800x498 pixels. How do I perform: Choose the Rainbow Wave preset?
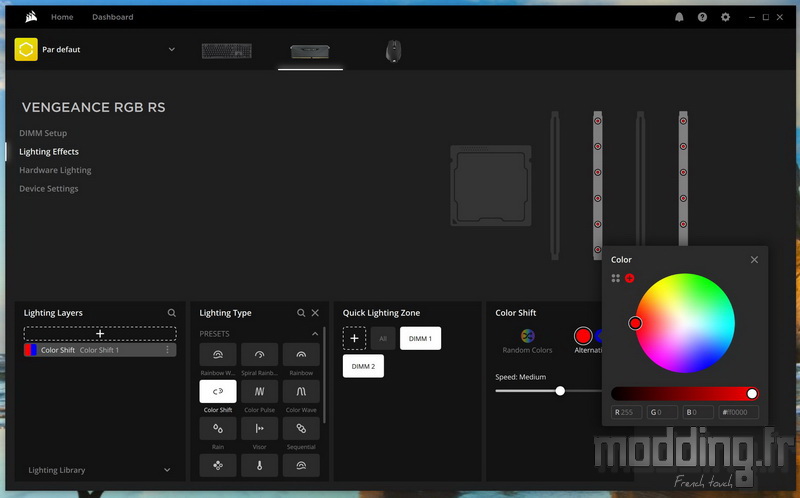(218, 354)
